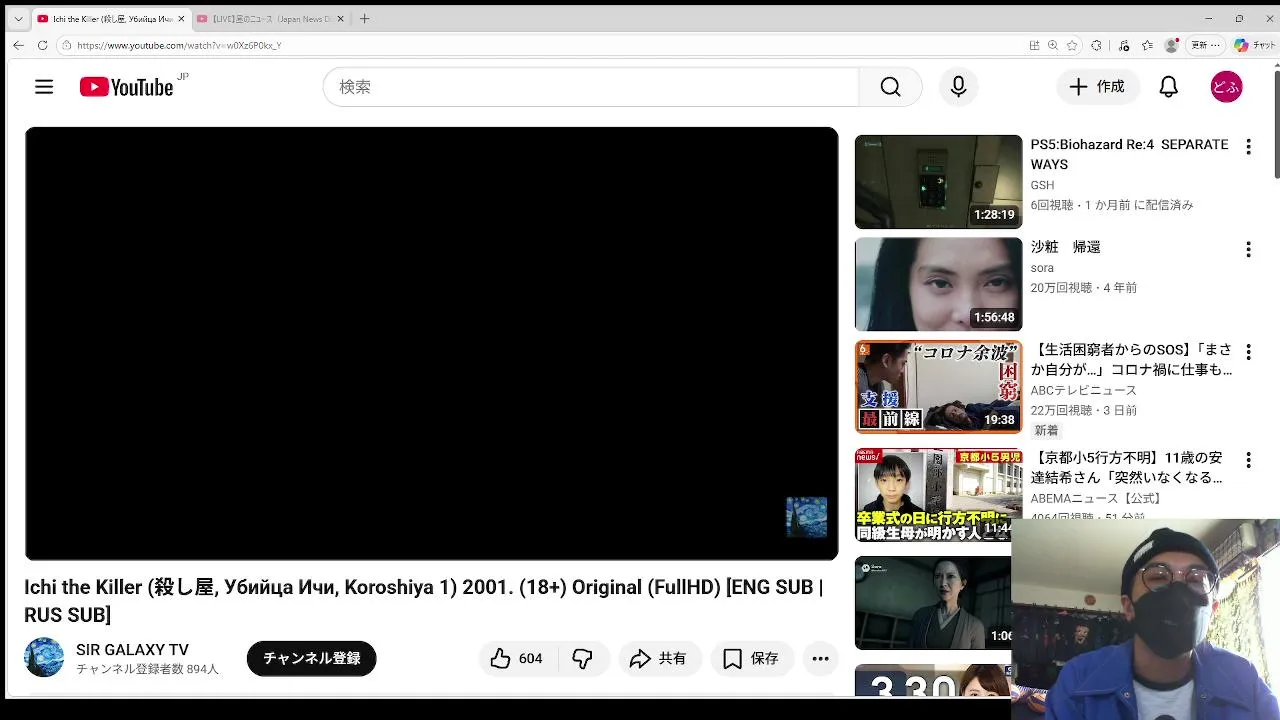Open more actions ellipsis under the video
Viewport: 1280px width, 720px height.
click(x=820, y=658)
